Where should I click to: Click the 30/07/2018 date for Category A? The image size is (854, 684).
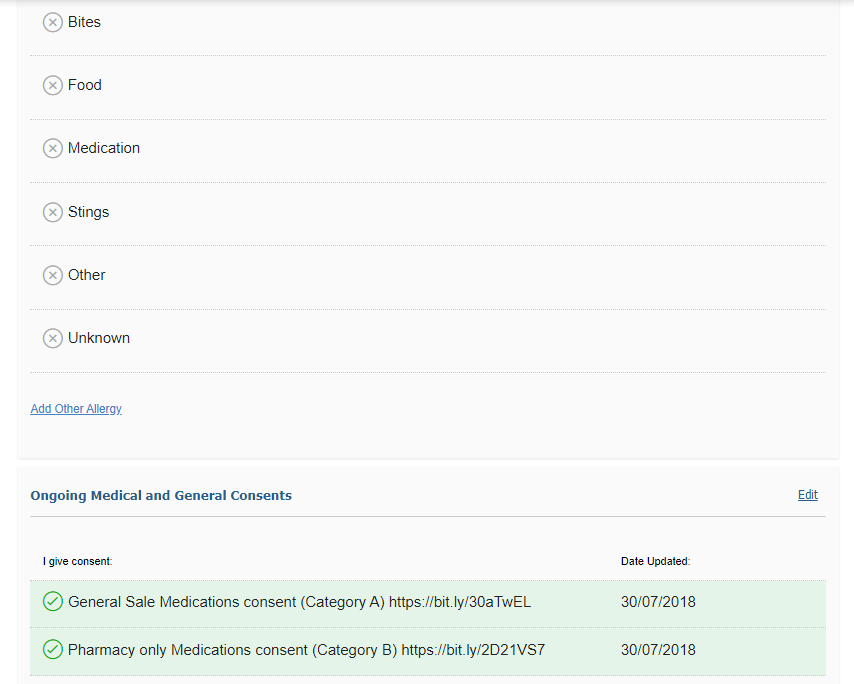(x=658, y=602)
